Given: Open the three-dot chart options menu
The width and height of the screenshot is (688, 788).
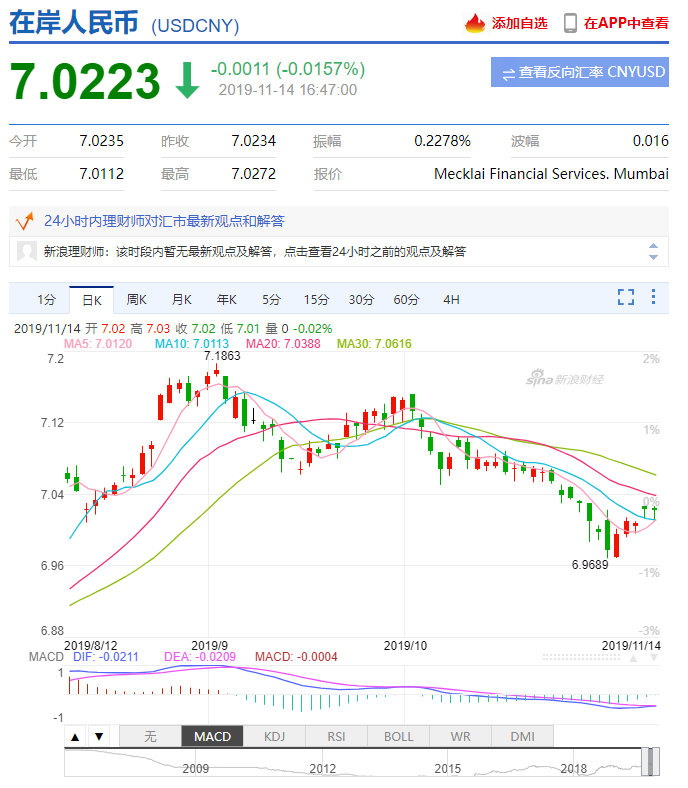Looking at the screenshot, I should (x=653, y=297).
